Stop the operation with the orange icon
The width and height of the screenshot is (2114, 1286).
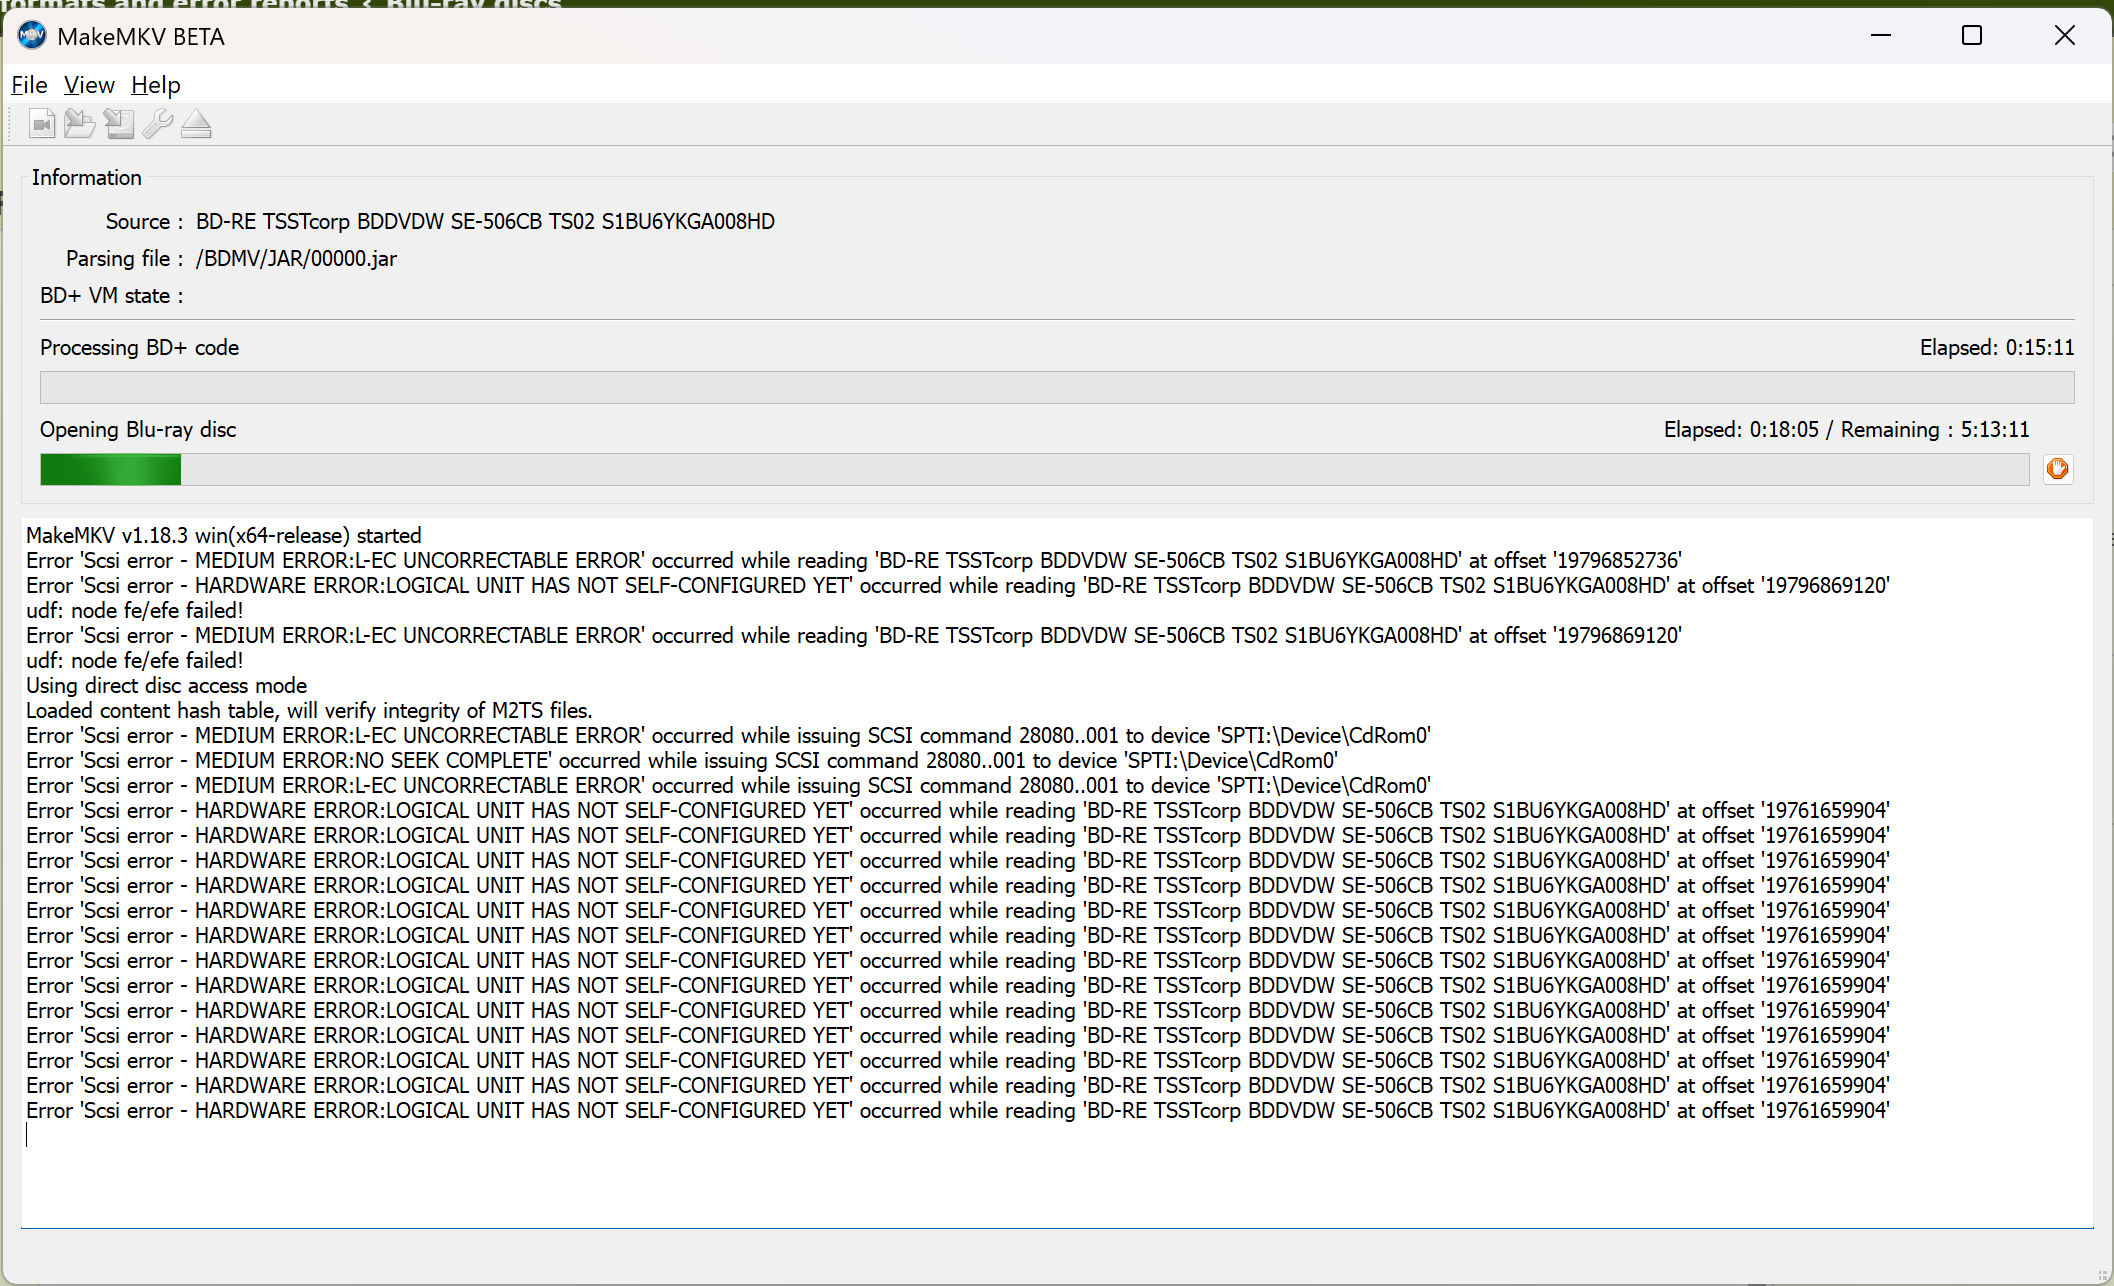click(x=2058, y=469)
